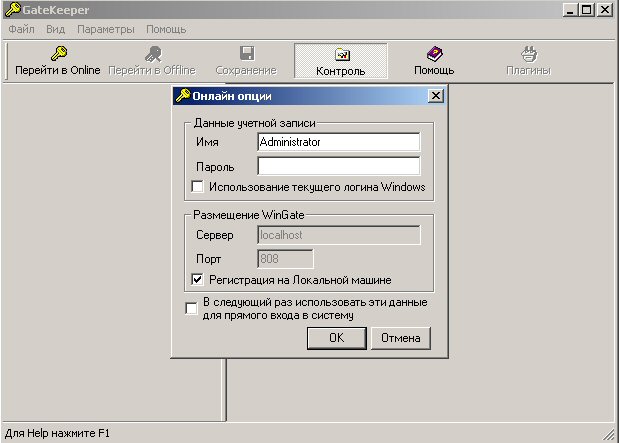Minimize the GateKeeper window

coord(570,9)
